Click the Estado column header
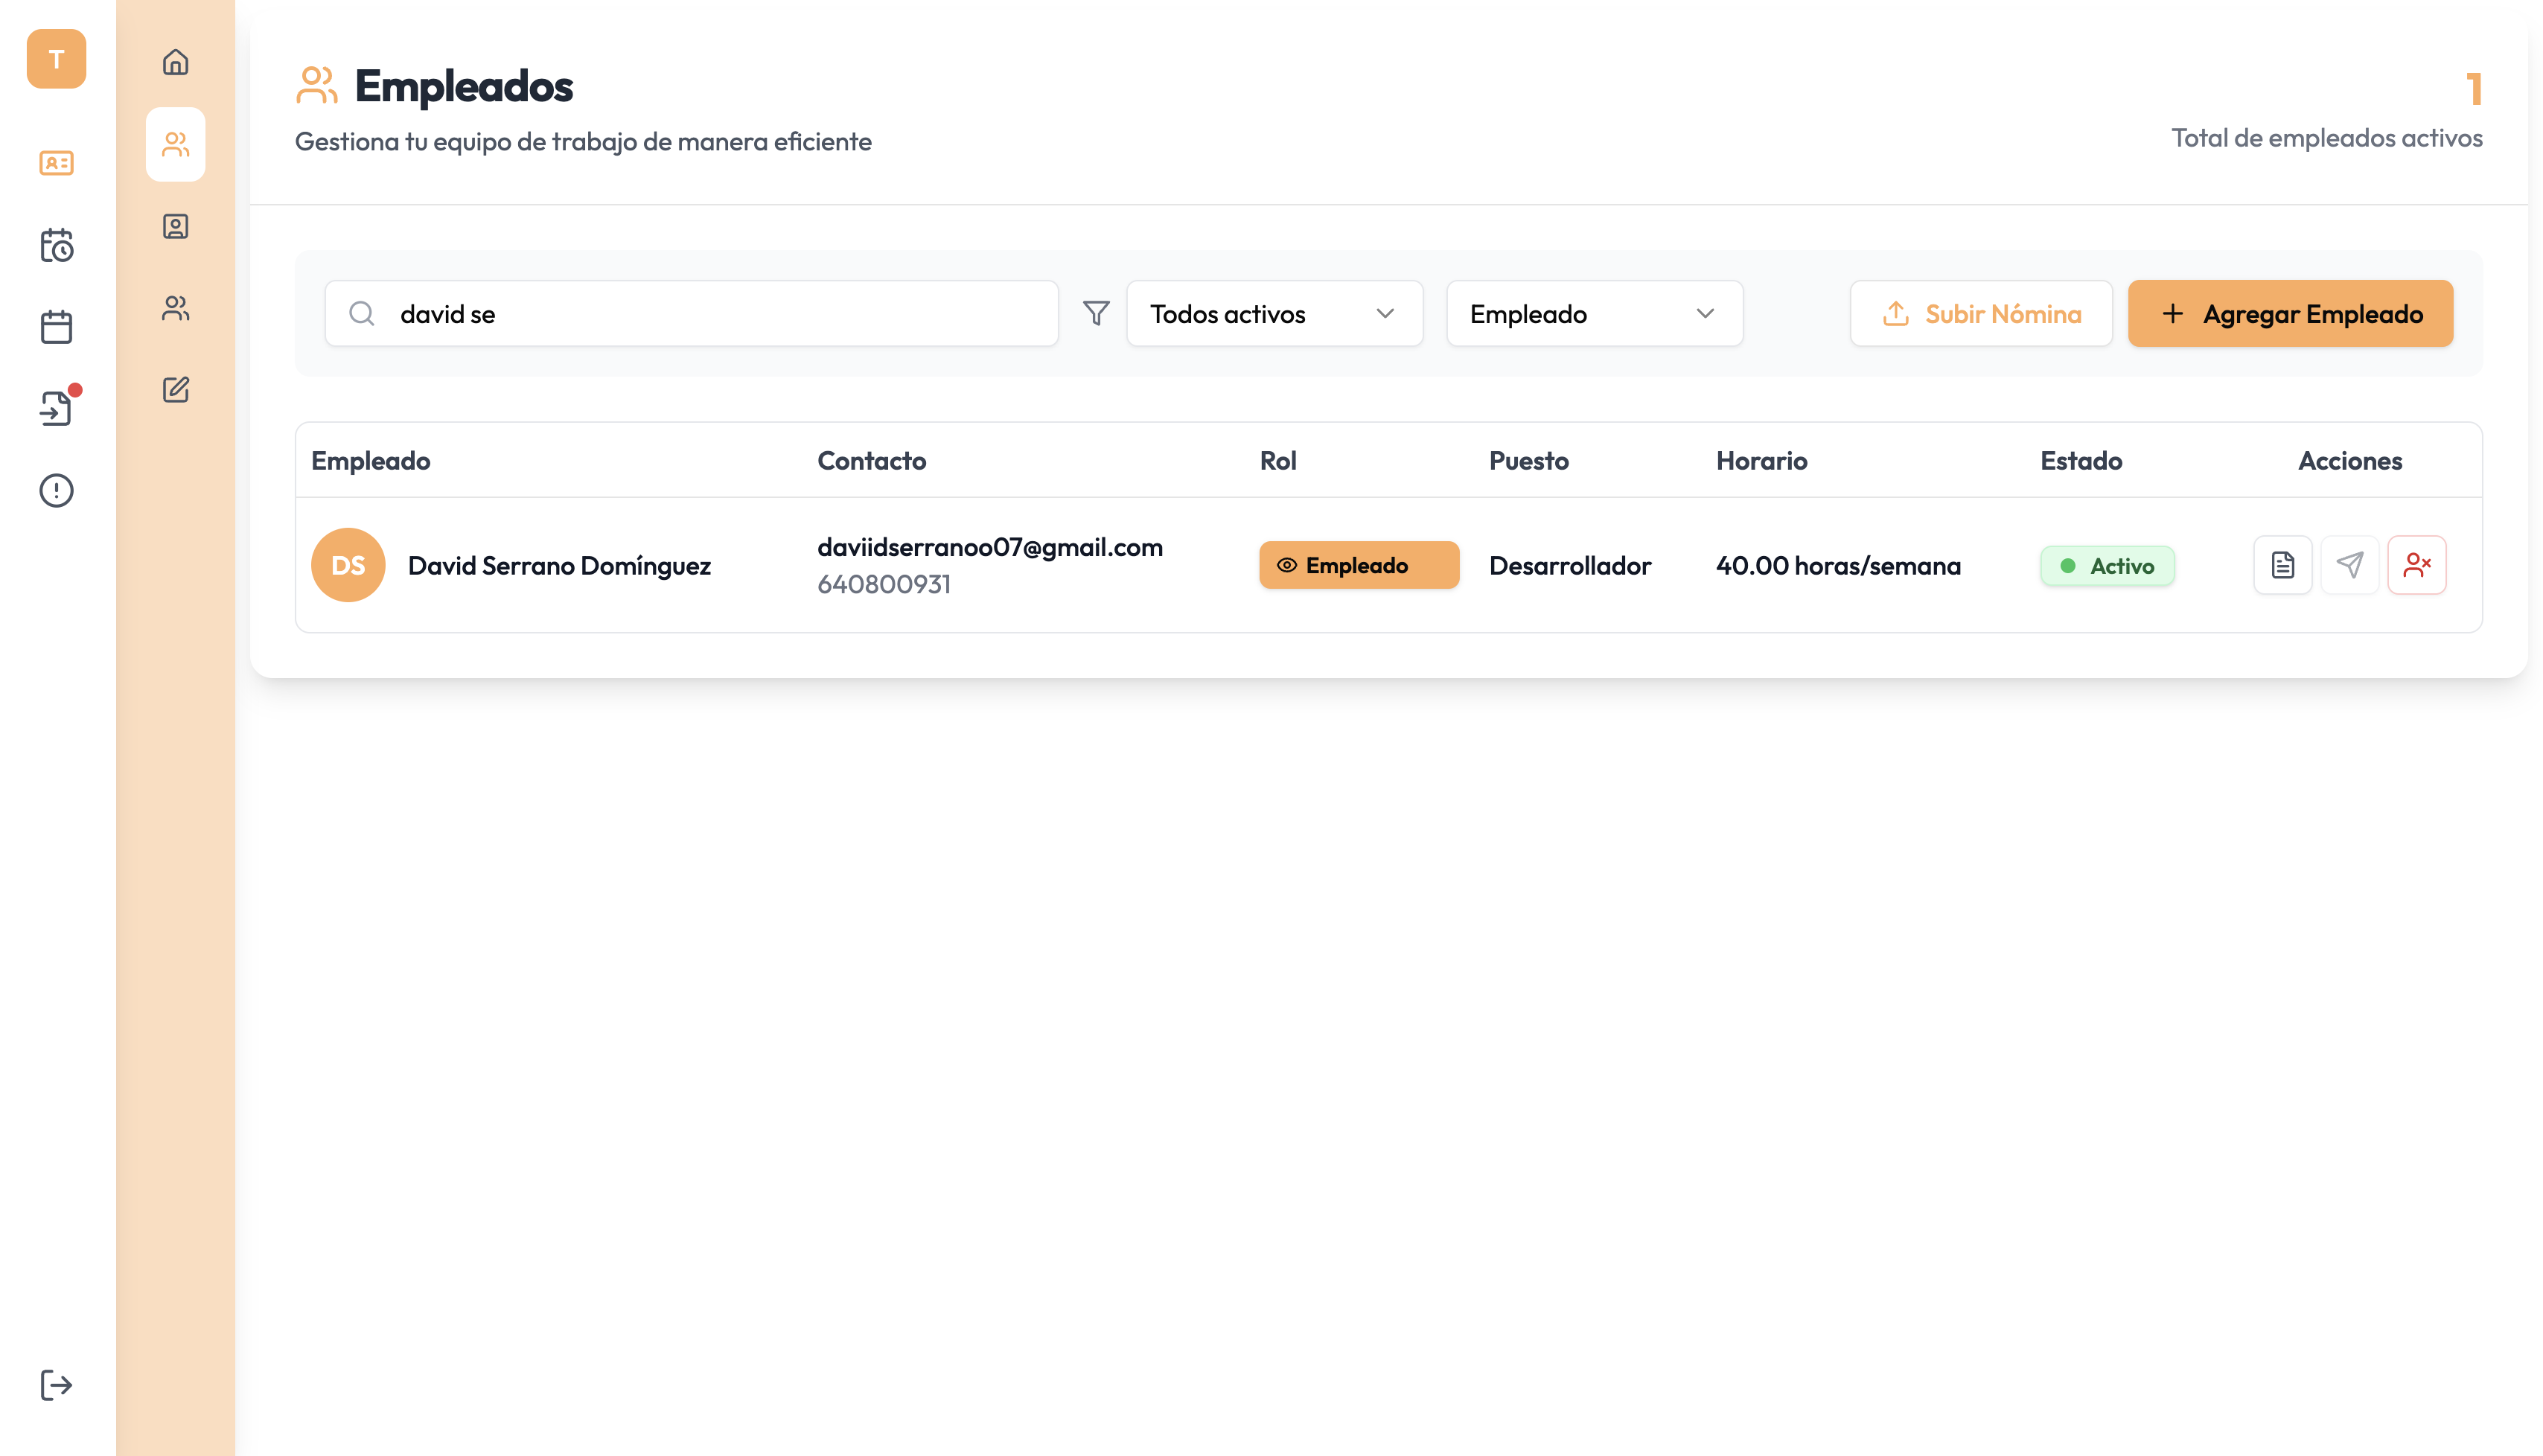This screenshot has height=1456, width=2543. coord(2081,461)
